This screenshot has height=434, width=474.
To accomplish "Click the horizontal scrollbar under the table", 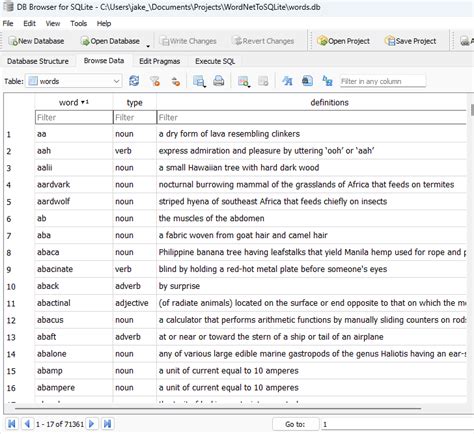I will point(218,408).
